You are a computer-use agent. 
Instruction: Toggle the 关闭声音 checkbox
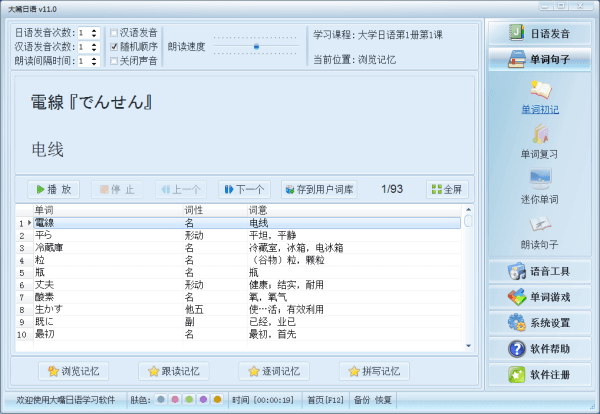[114, 61]
